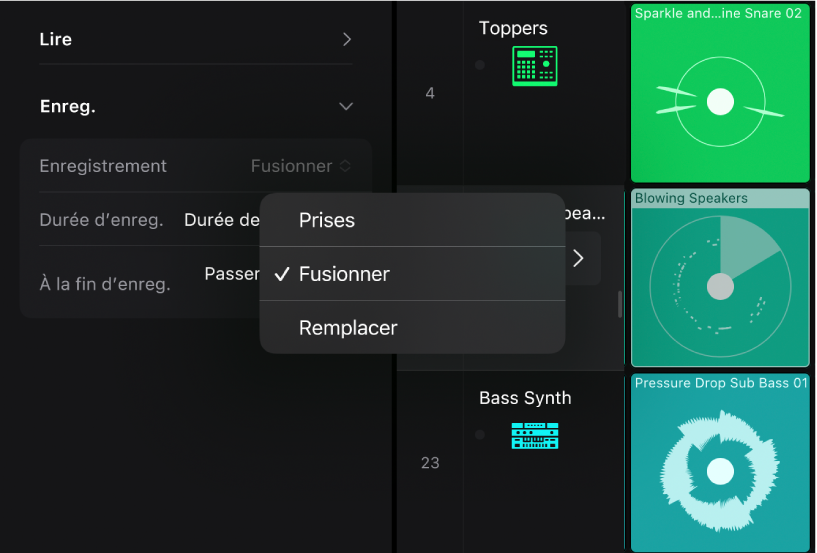Select the Blowing Speakers loop cell
The height and width of the screenshot is (553, 817).
tap(720, 278)
